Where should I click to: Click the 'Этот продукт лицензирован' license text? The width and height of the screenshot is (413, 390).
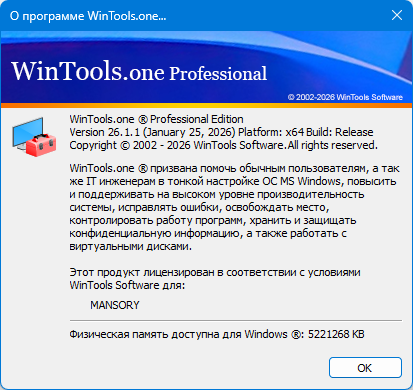coord(215,279)
